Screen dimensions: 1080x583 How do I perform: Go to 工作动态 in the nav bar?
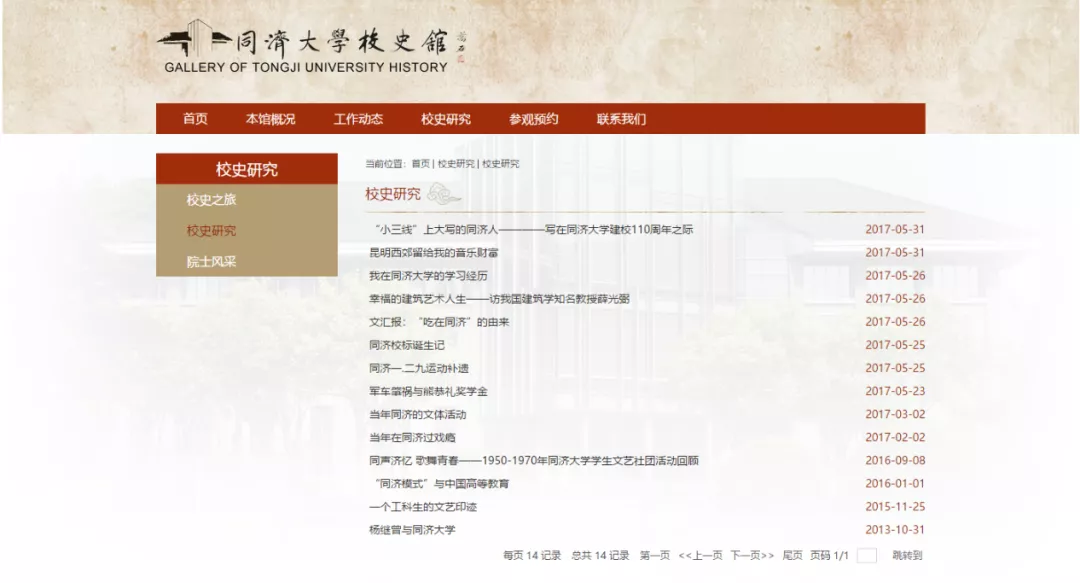coord(358,119)
